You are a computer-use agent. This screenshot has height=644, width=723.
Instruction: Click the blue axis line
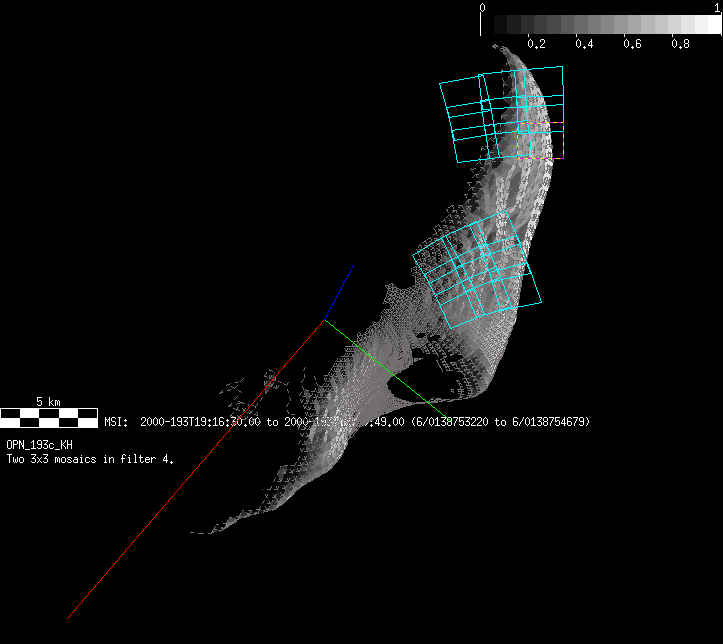click(x=339, y=292)
